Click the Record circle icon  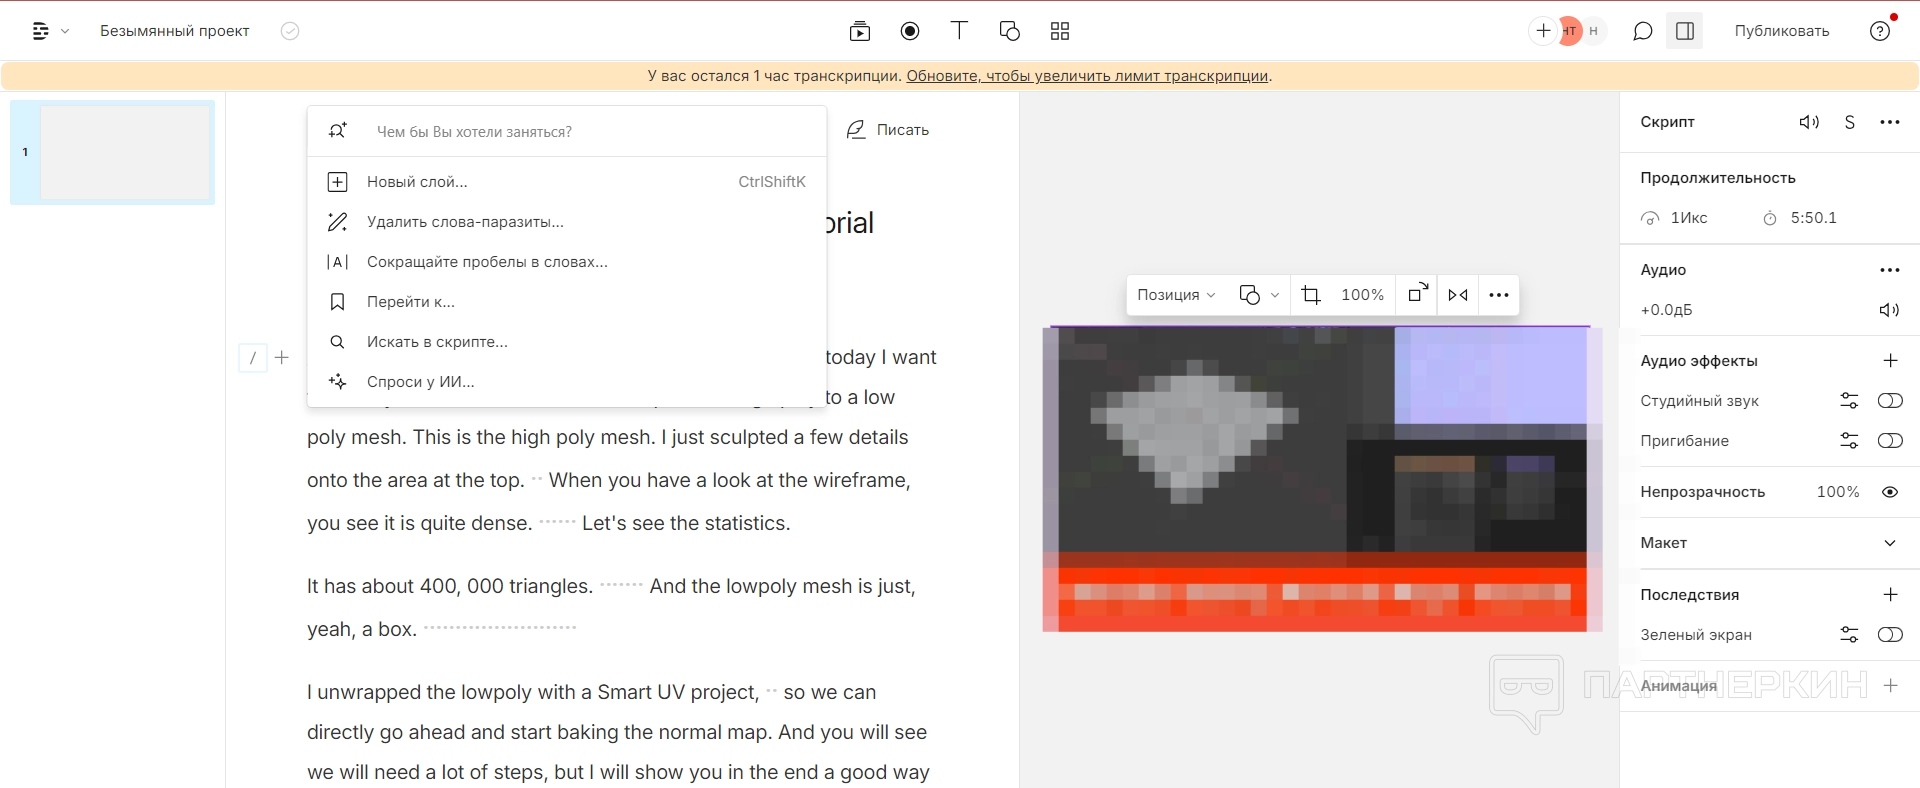point(910,31)
